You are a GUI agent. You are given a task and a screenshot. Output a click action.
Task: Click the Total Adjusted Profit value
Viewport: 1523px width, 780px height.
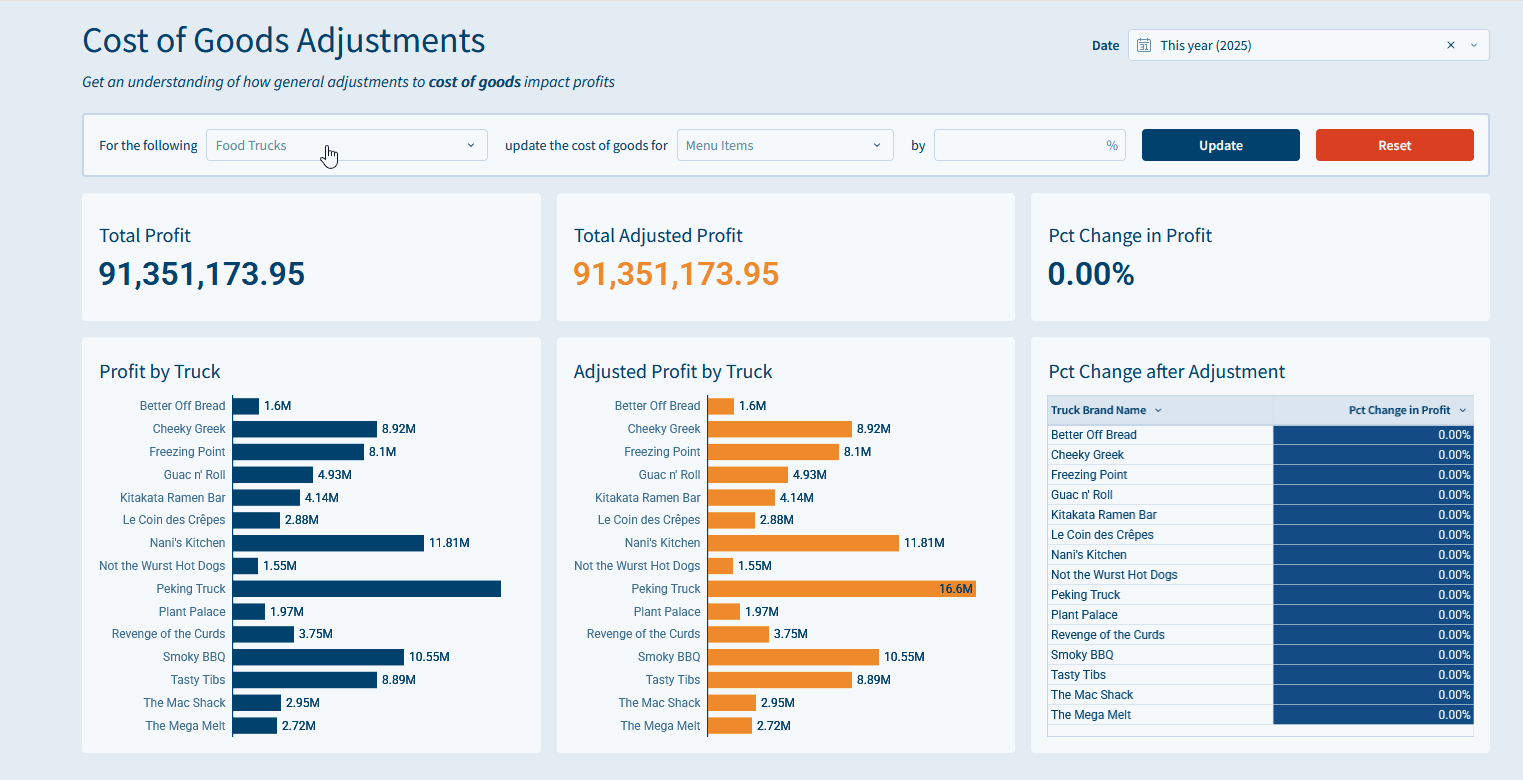676,274
